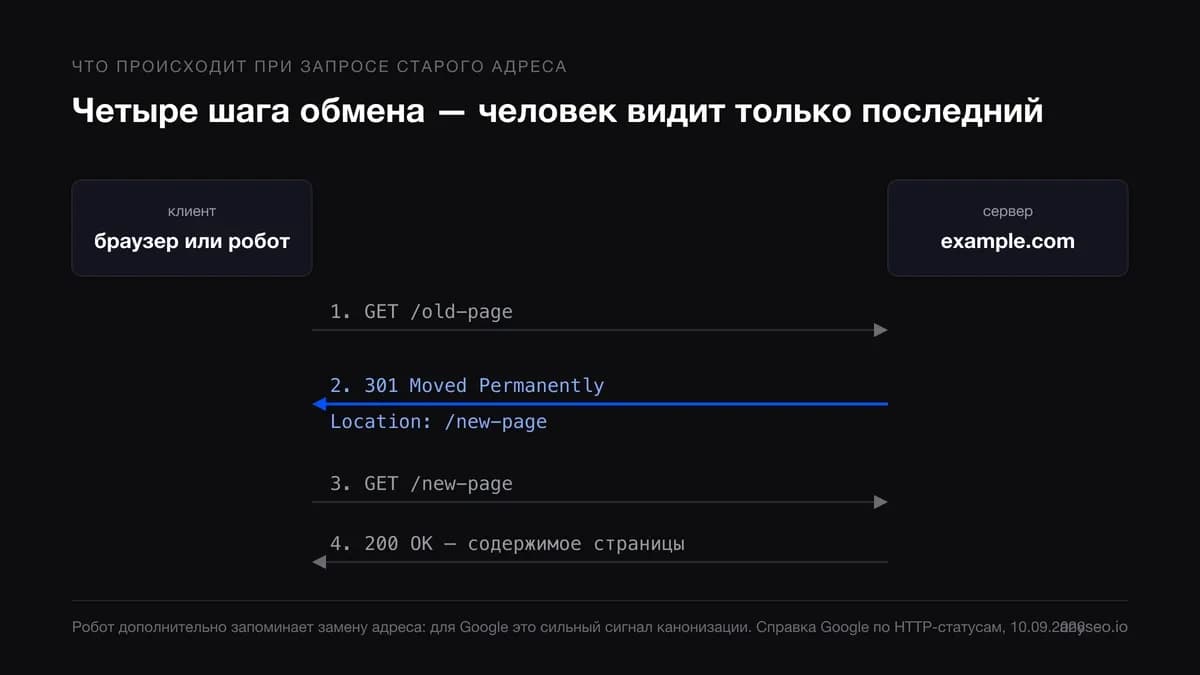Screen dimensions: 1200x675
Task: Click the footnote about Google canonicalization signal
Action: 578,627
